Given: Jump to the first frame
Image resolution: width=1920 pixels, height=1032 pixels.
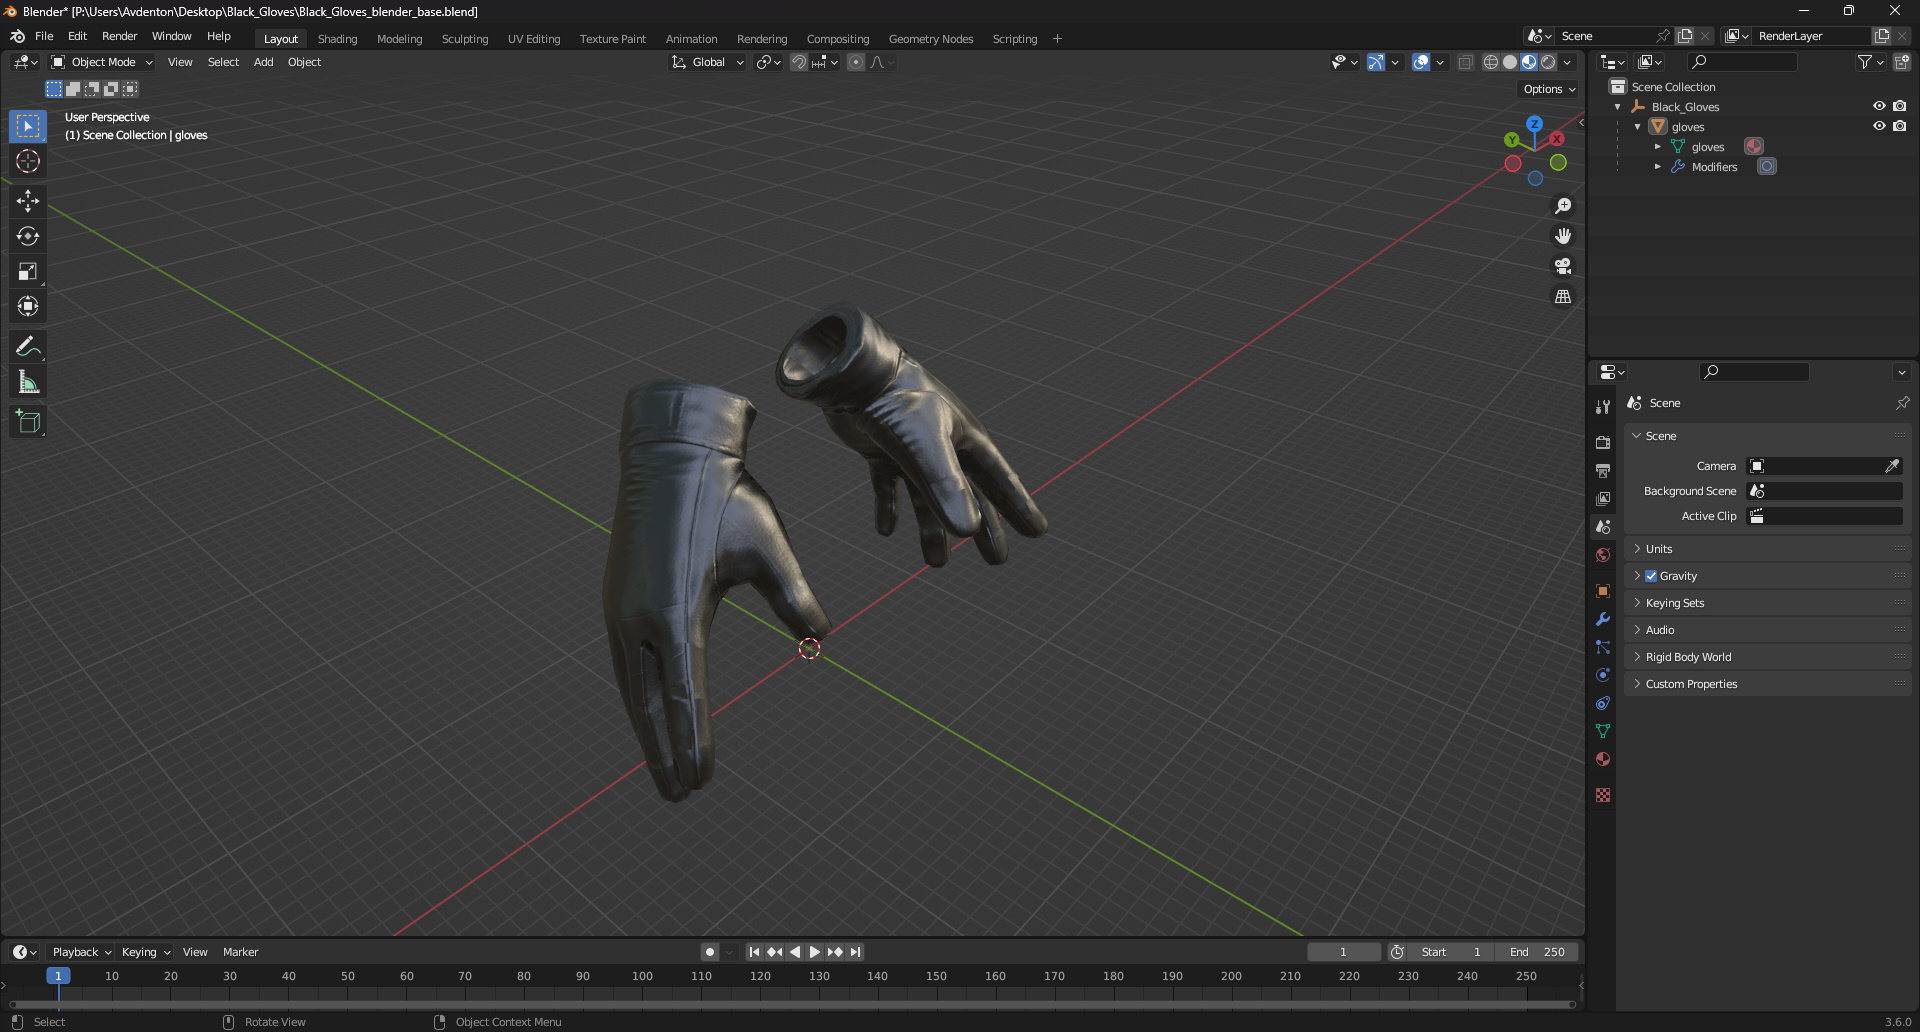Looking at the screenshot, I should pos(754,952).
